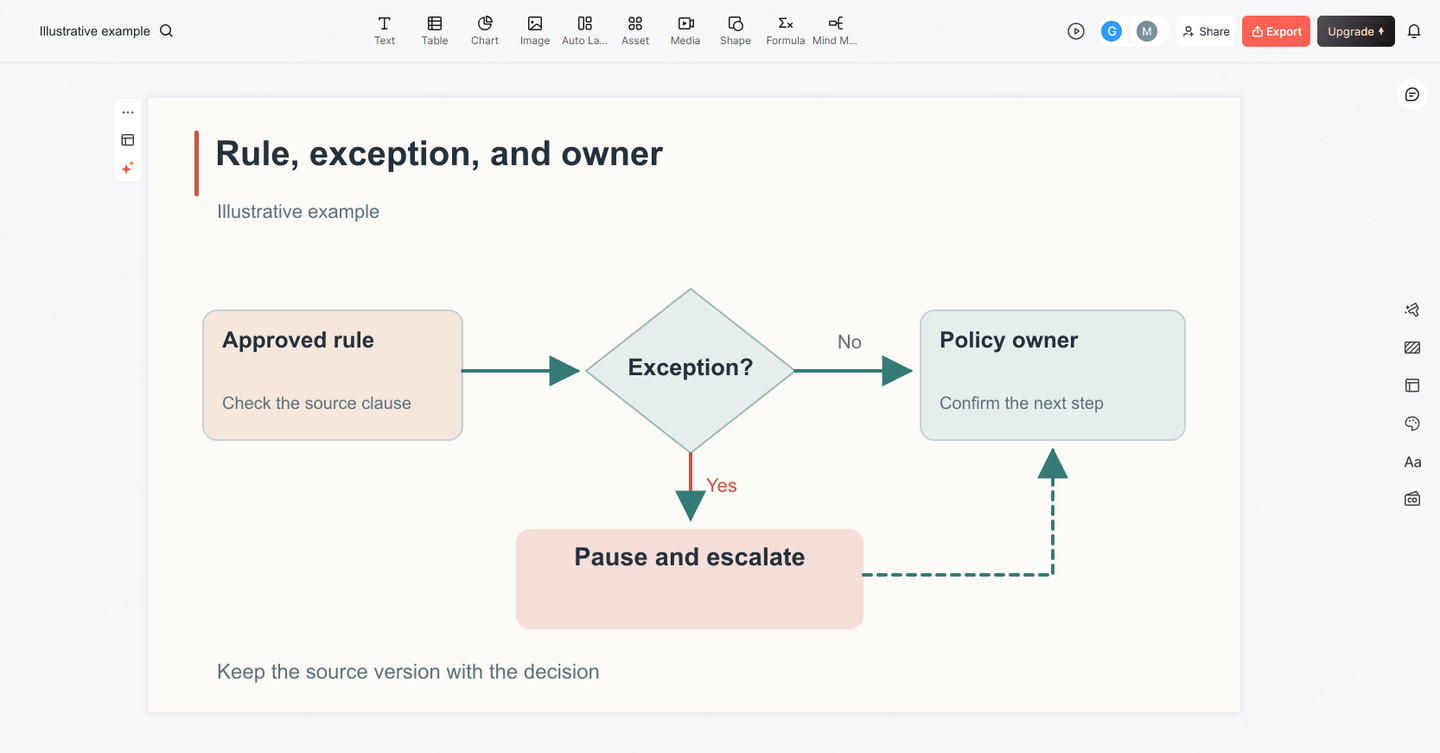Open the Auto Layout tool

coord(585,30)
